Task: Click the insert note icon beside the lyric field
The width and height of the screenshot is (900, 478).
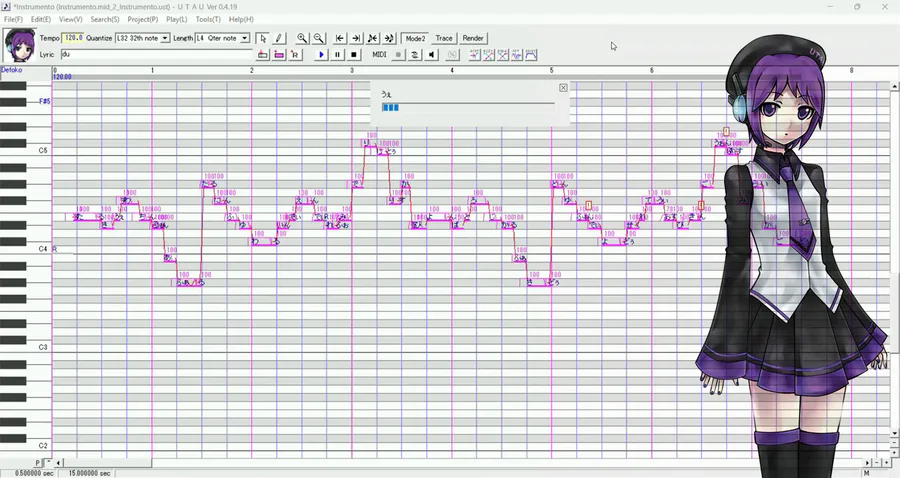Action: point(263,55)
